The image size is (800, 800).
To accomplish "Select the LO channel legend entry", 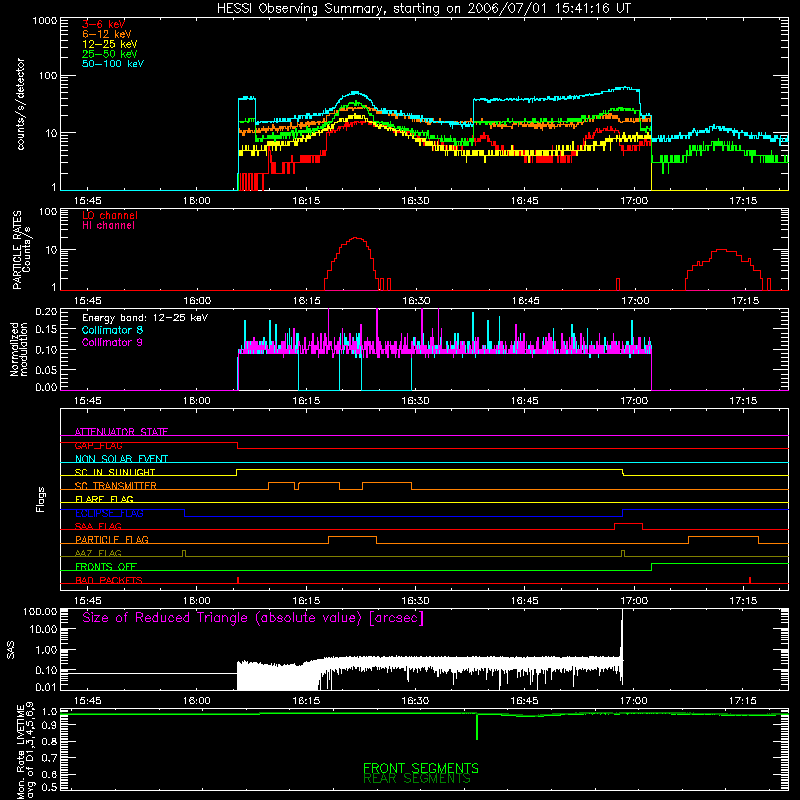I will (110, 215).
